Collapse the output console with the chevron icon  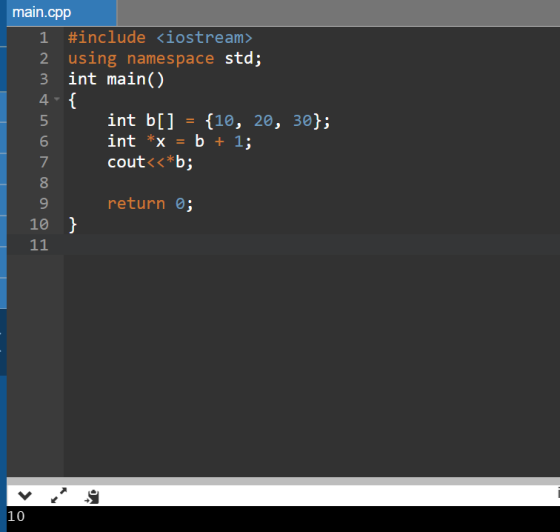(x=25, y=496)
